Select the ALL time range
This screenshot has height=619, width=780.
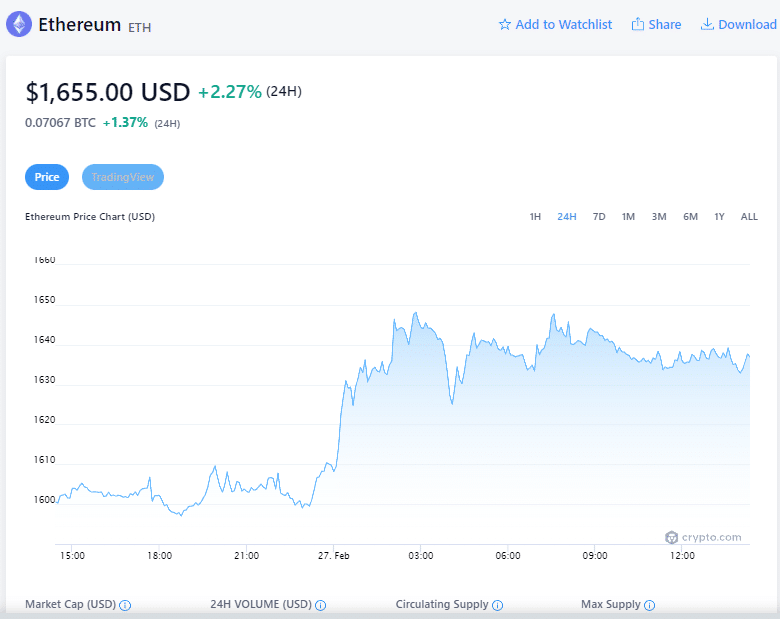(x=749, y=216)
